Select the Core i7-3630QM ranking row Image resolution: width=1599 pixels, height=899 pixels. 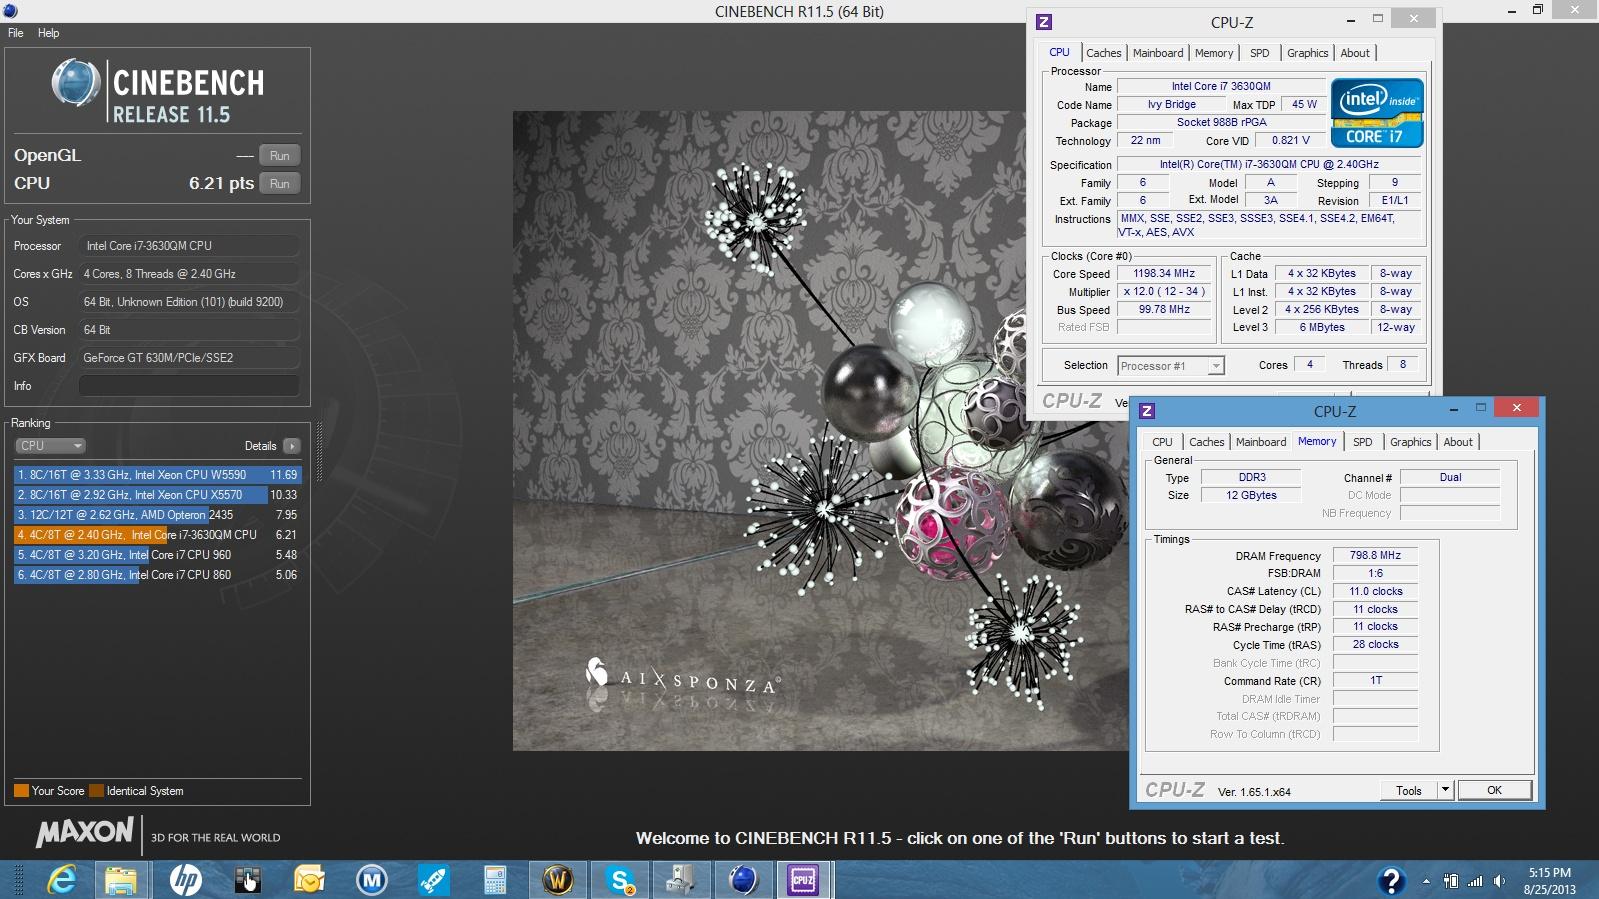pos(157,535)
